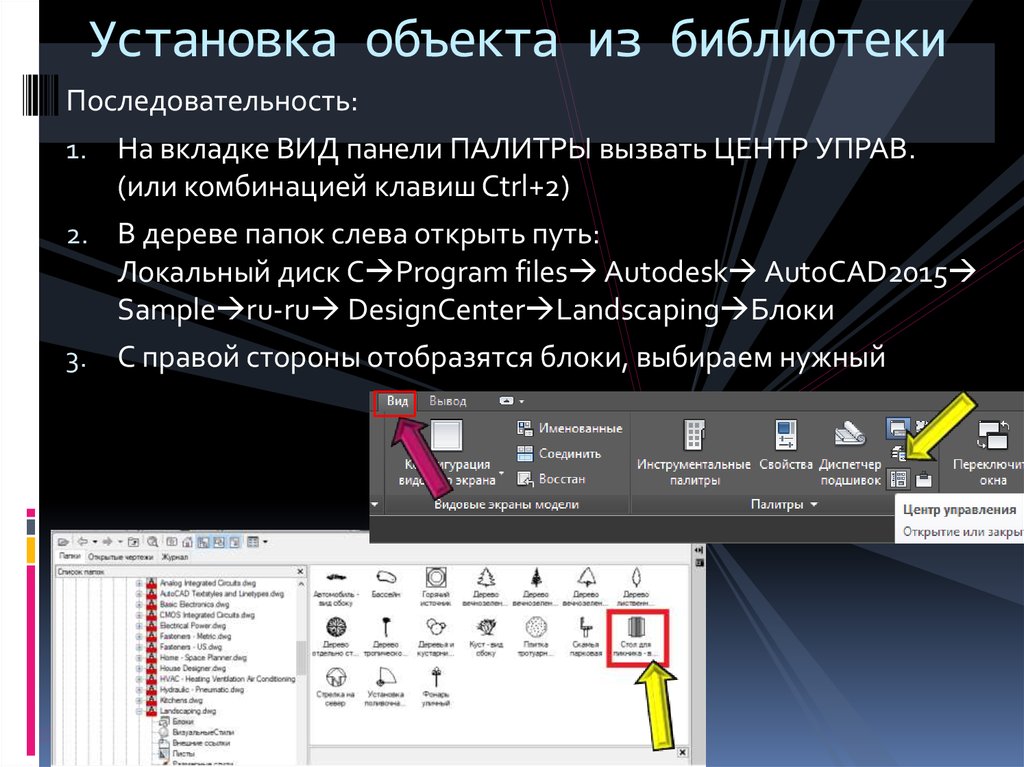Select Куст - вид сбоку block
Viewport: 1024px width, 767px height.
click(x=486, y=638)
